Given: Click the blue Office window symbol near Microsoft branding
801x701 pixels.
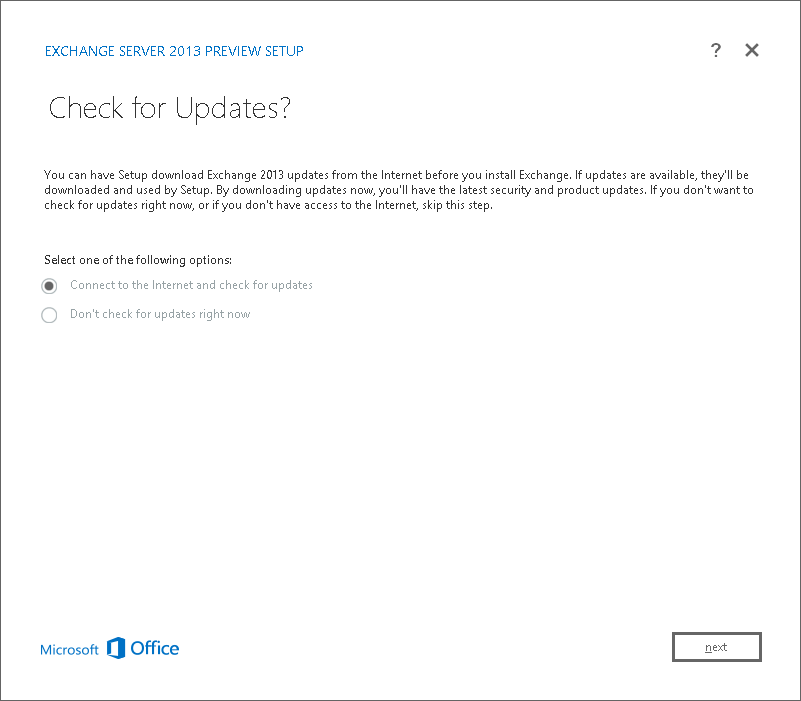Looking at the screenshot, I should [x=118, y=648].
